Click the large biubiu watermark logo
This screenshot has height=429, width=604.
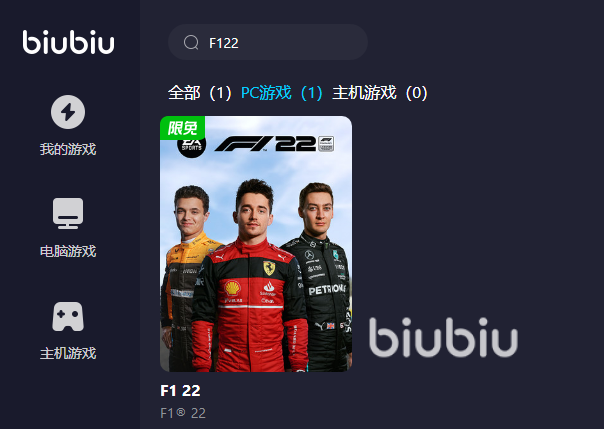443,337
